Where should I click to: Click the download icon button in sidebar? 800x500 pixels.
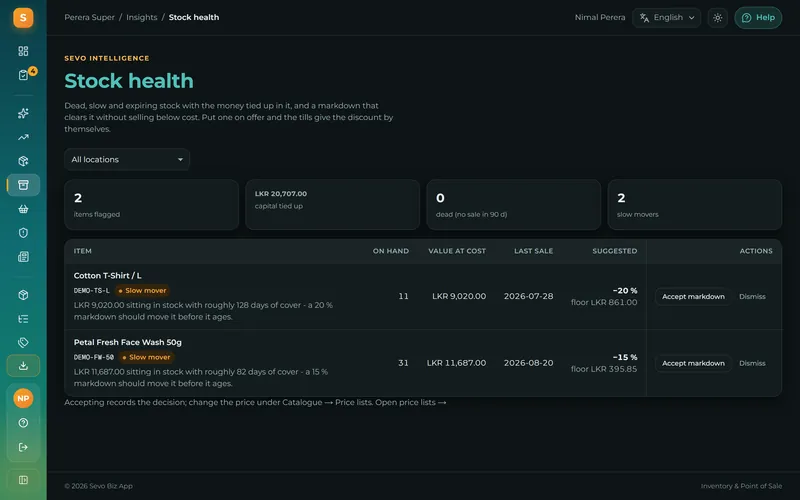click(x=23, y=366)
